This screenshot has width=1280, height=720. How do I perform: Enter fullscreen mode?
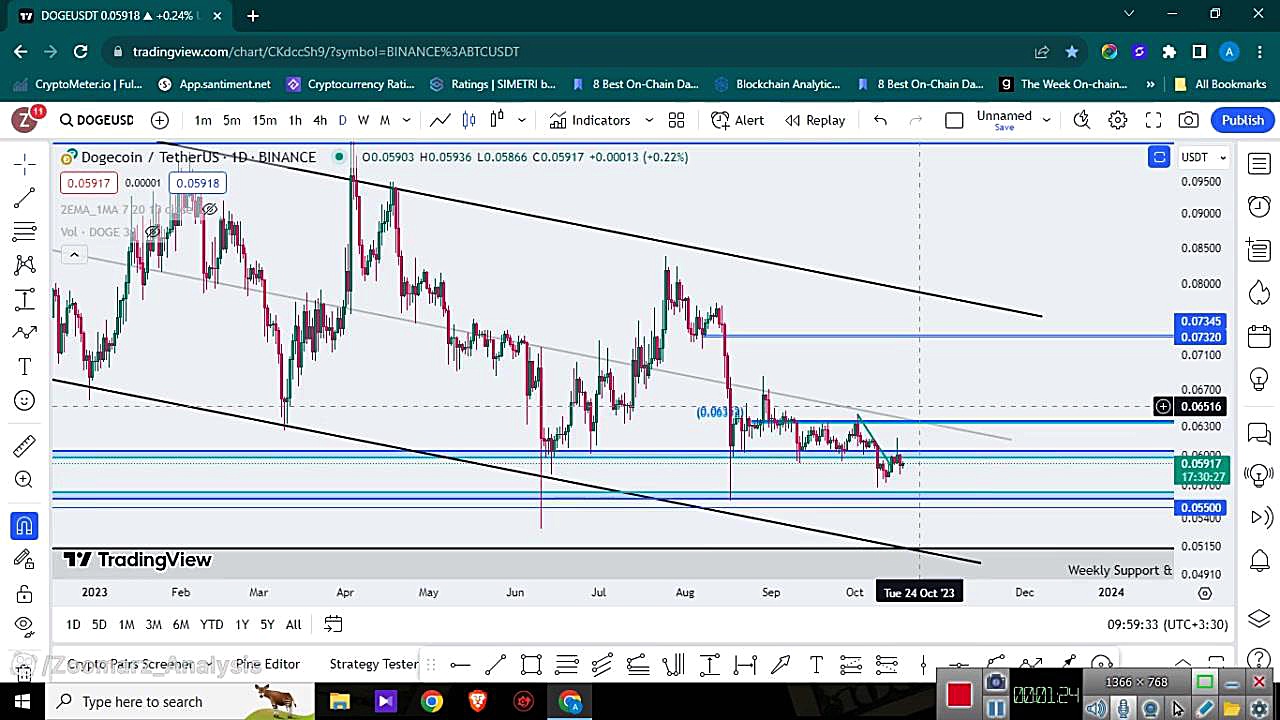click(1153, 120)
